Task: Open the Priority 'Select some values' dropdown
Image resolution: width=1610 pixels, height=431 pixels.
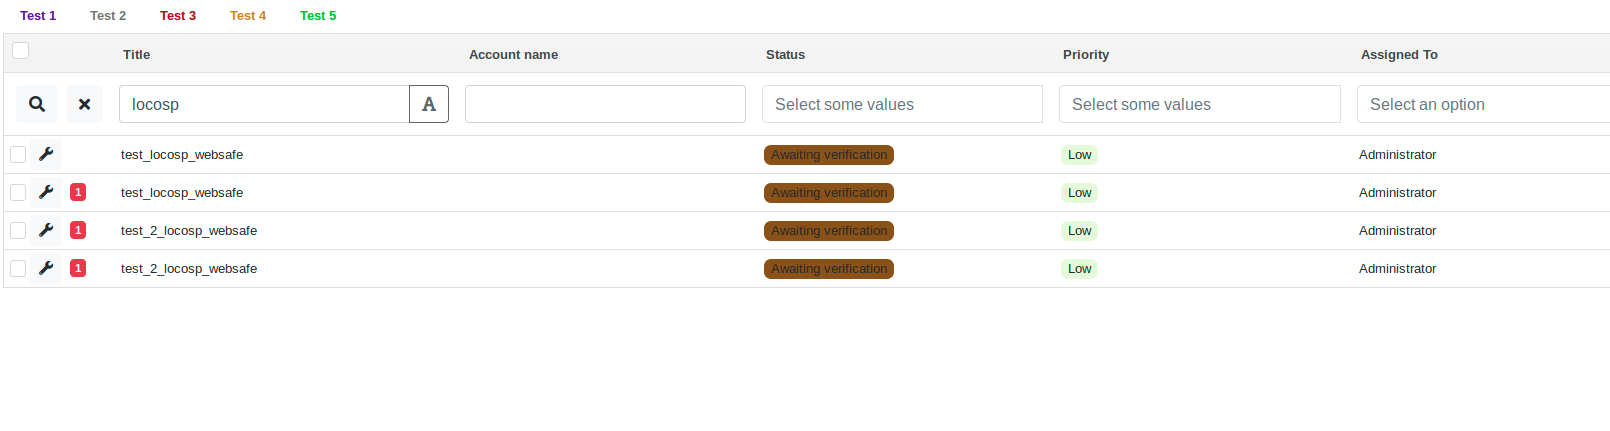Action: [x=1199, y=104]
